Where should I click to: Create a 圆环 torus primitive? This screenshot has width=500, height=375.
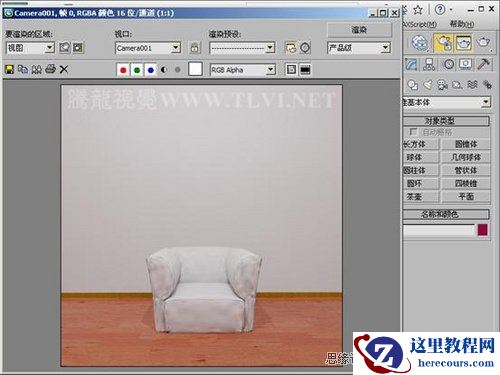coord(421,183)
